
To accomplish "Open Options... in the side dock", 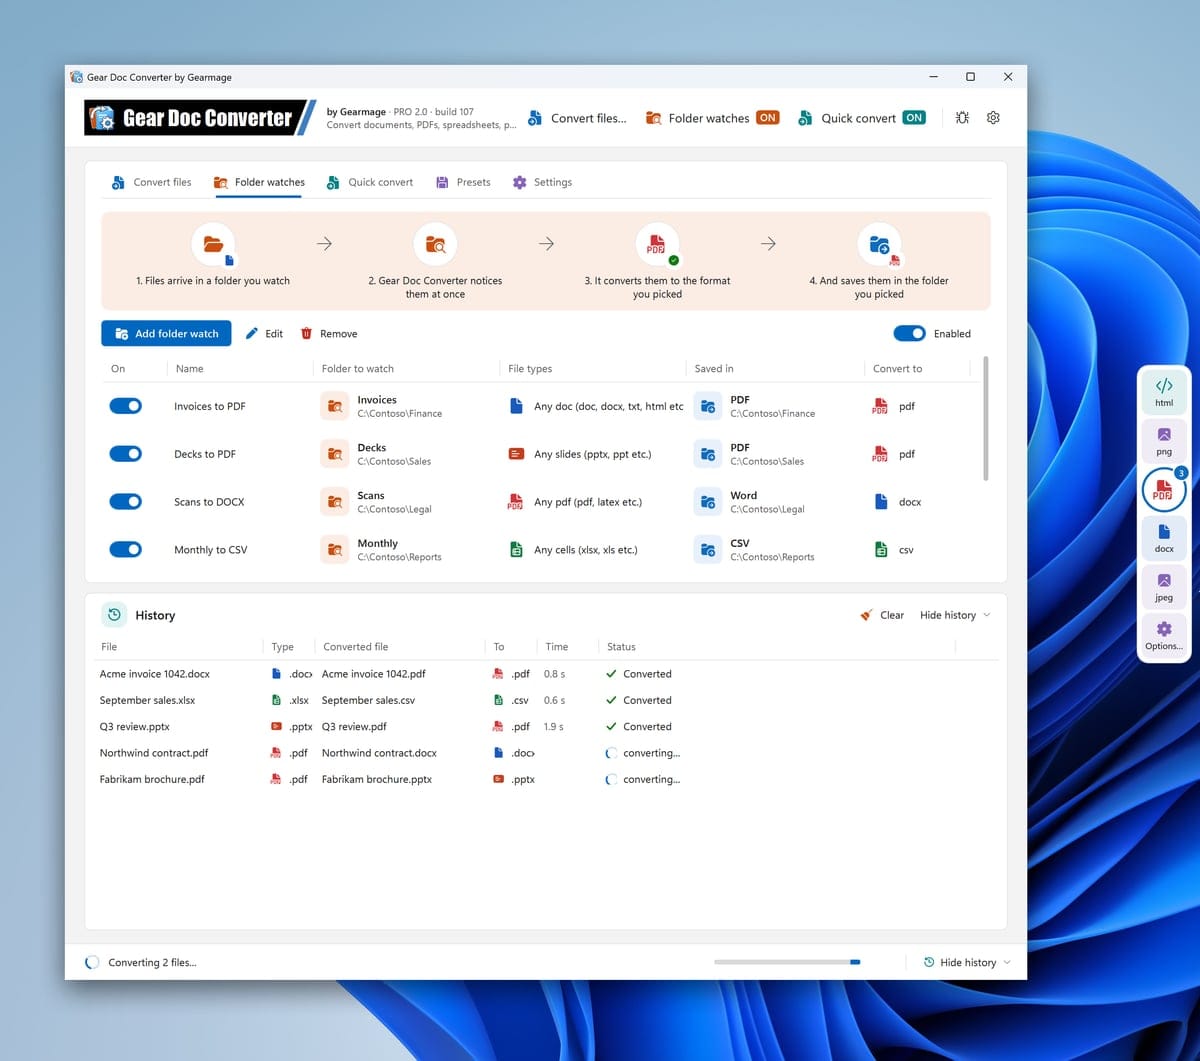I will (x=1164, y=635).
